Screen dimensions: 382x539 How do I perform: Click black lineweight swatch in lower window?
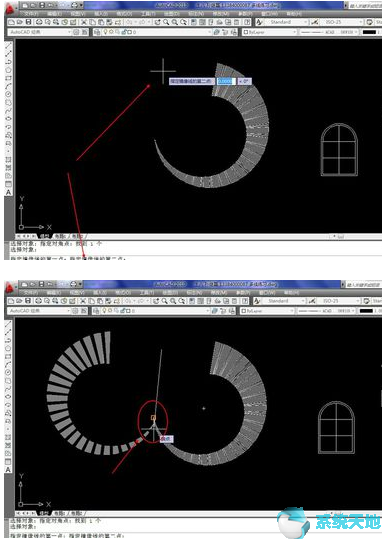click(366, 311)
